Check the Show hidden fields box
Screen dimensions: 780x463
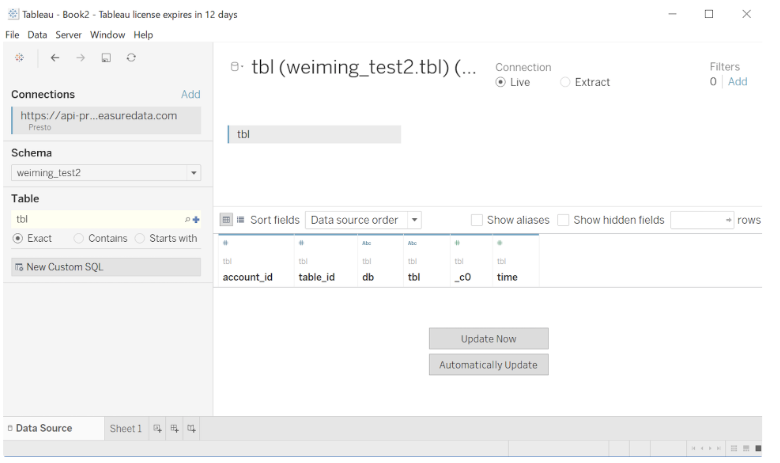click(563, 220)
